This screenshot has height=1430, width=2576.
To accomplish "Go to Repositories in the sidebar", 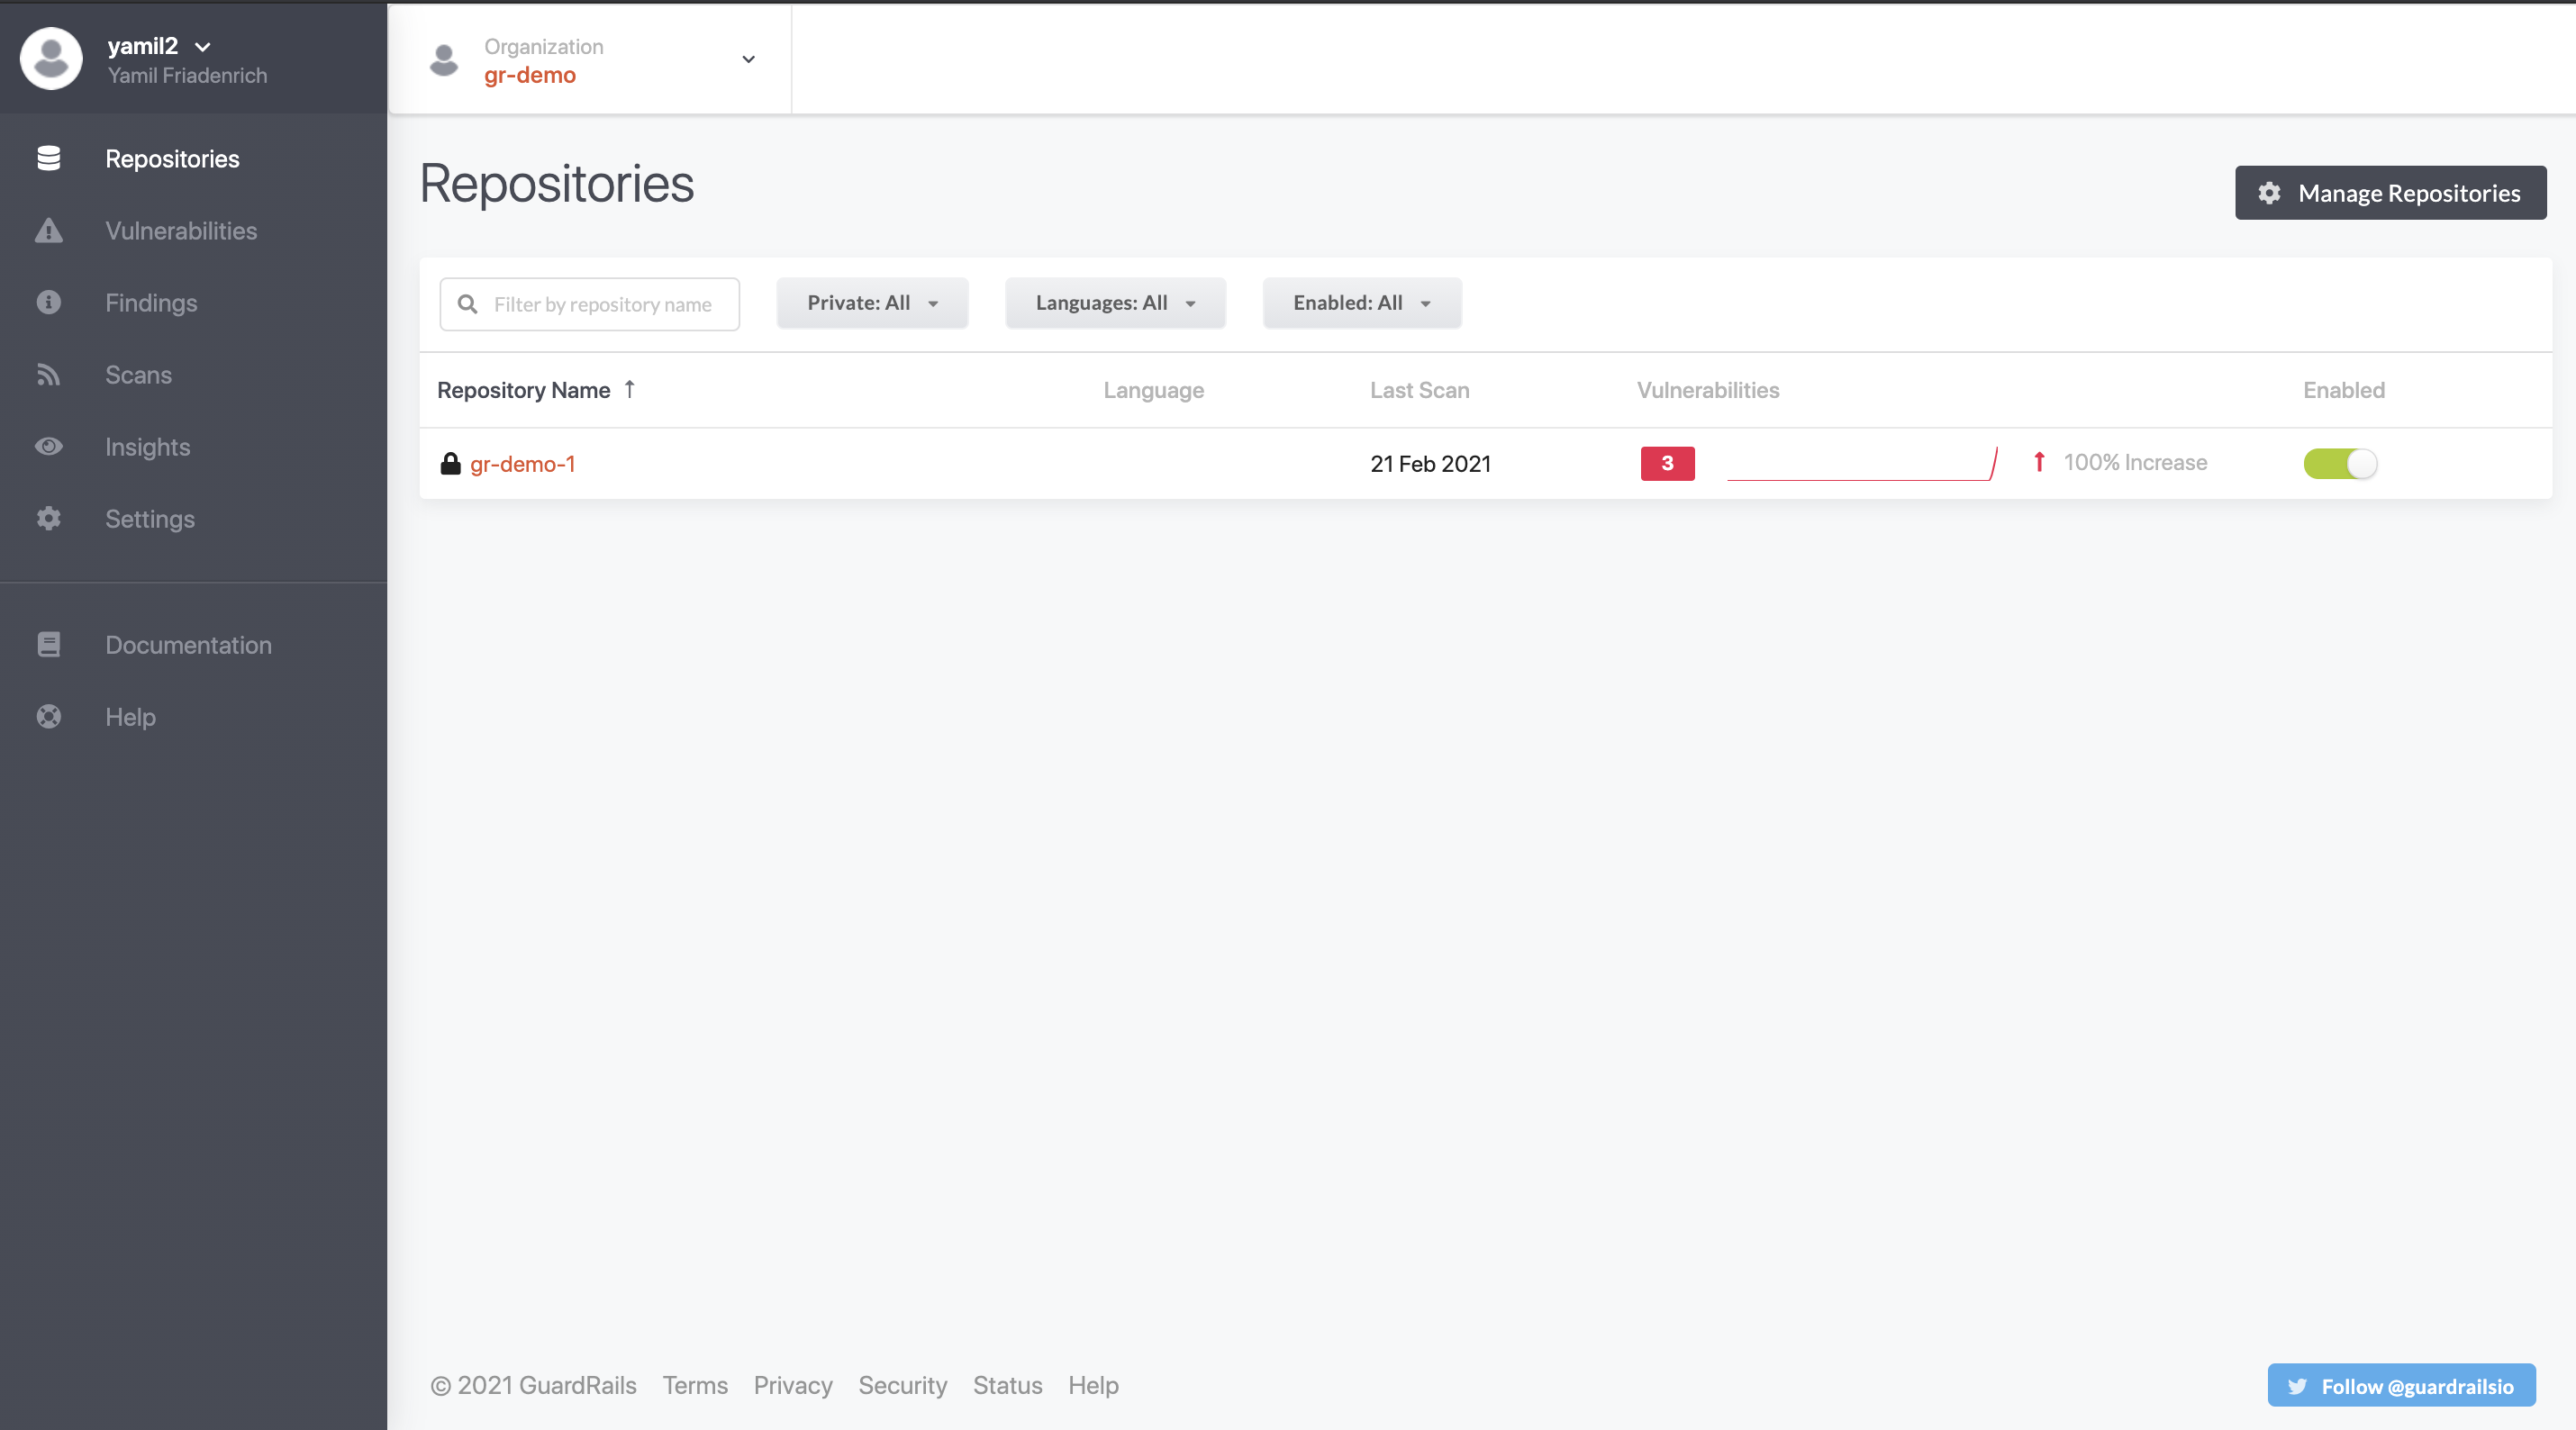I will [x=172, y=158].
